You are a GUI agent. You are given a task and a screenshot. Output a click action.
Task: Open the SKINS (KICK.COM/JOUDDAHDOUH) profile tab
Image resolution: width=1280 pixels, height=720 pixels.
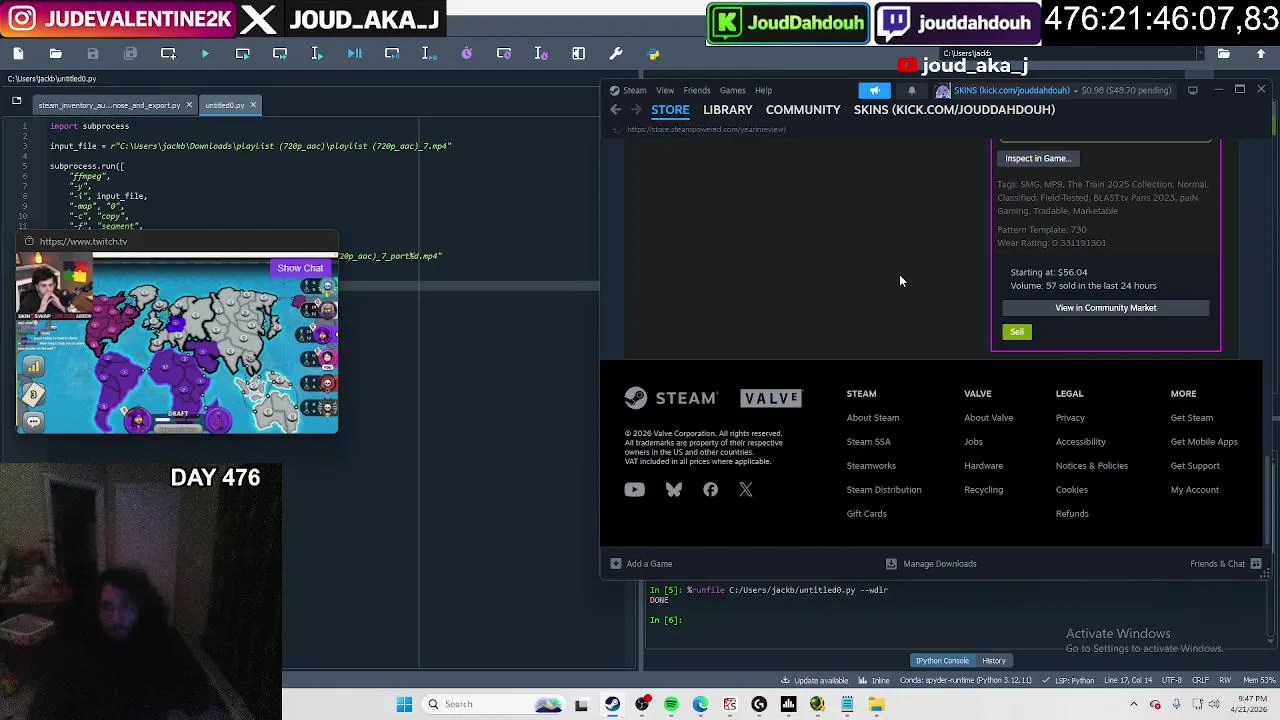click(954, 110)
